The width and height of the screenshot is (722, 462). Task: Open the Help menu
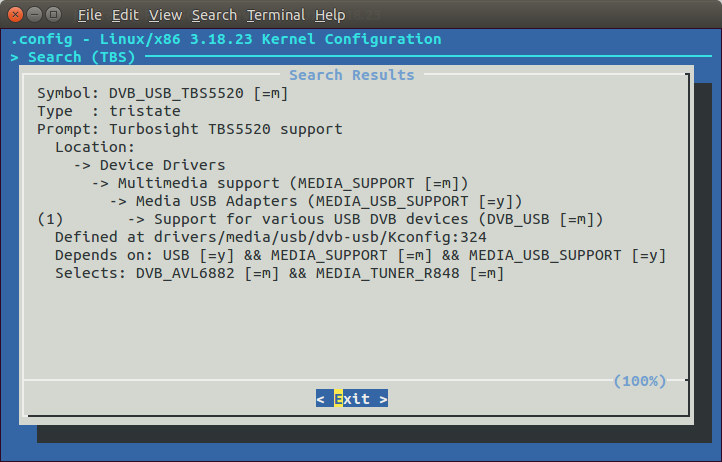pos(330,15)
